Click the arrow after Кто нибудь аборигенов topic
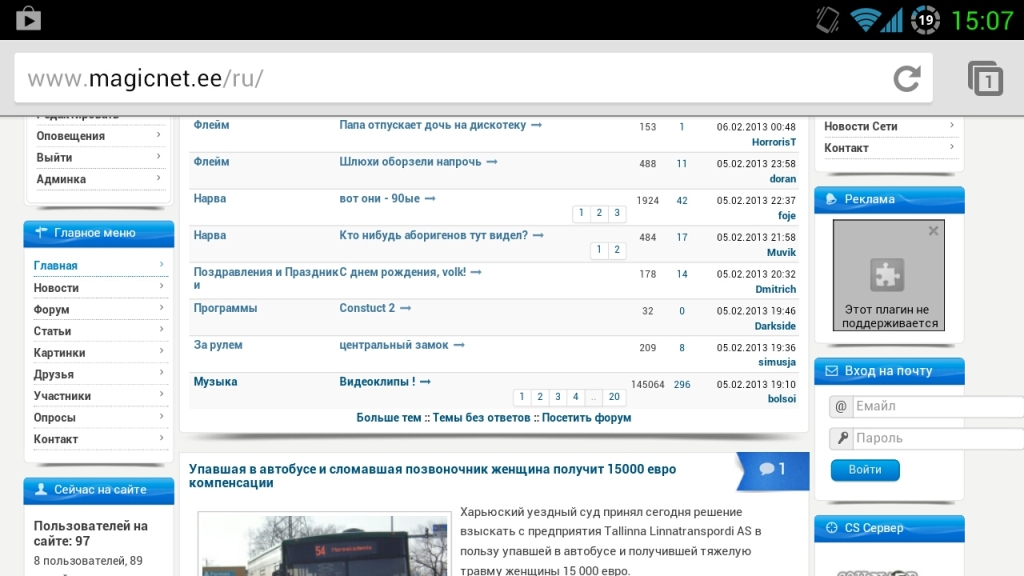Image resolution: width=1024 pixels, height=576 pixels. click(538, 235)
